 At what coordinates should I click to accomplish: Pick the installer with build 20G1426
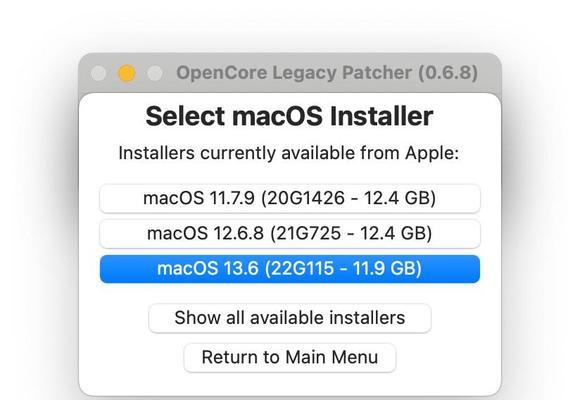pyautogui.click(x=290, y=198)
